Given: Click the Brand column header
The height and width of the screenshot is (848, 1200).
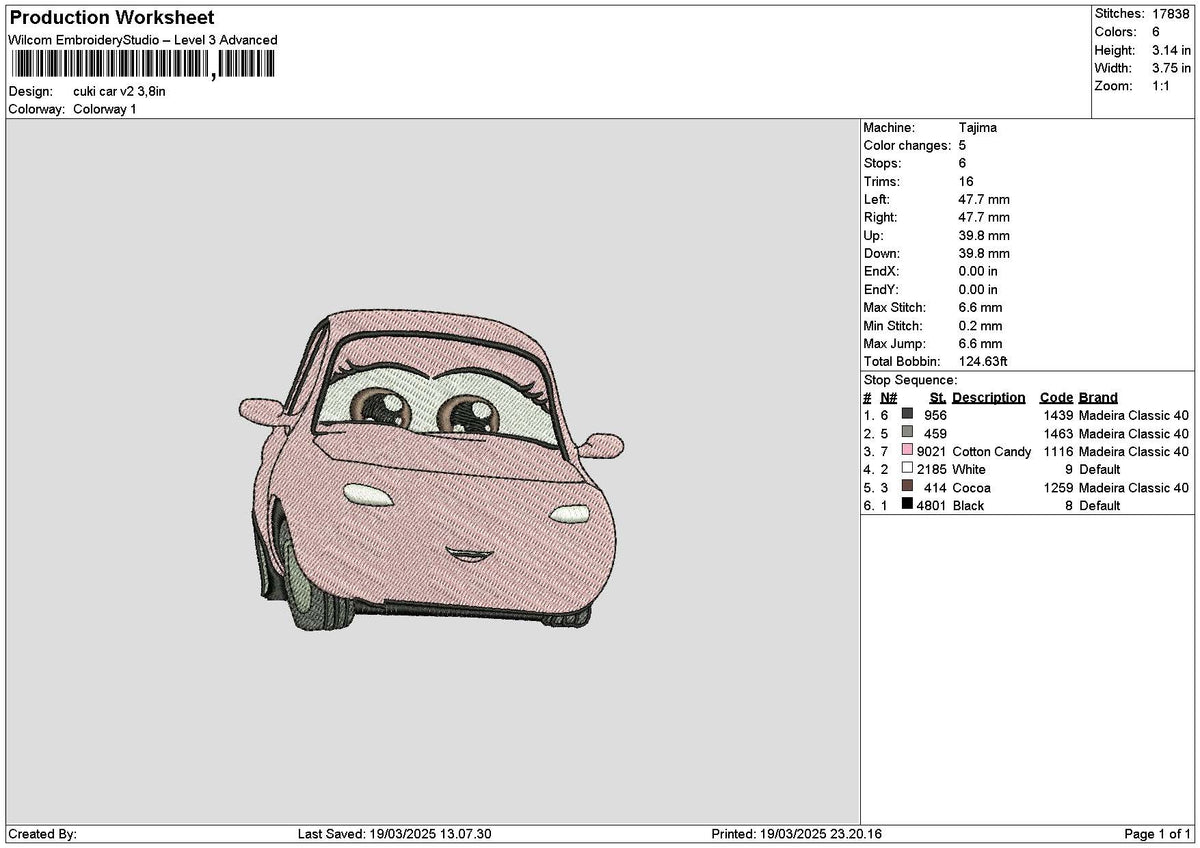Looking at the screenshot, I should click(x=1098, y=397).
